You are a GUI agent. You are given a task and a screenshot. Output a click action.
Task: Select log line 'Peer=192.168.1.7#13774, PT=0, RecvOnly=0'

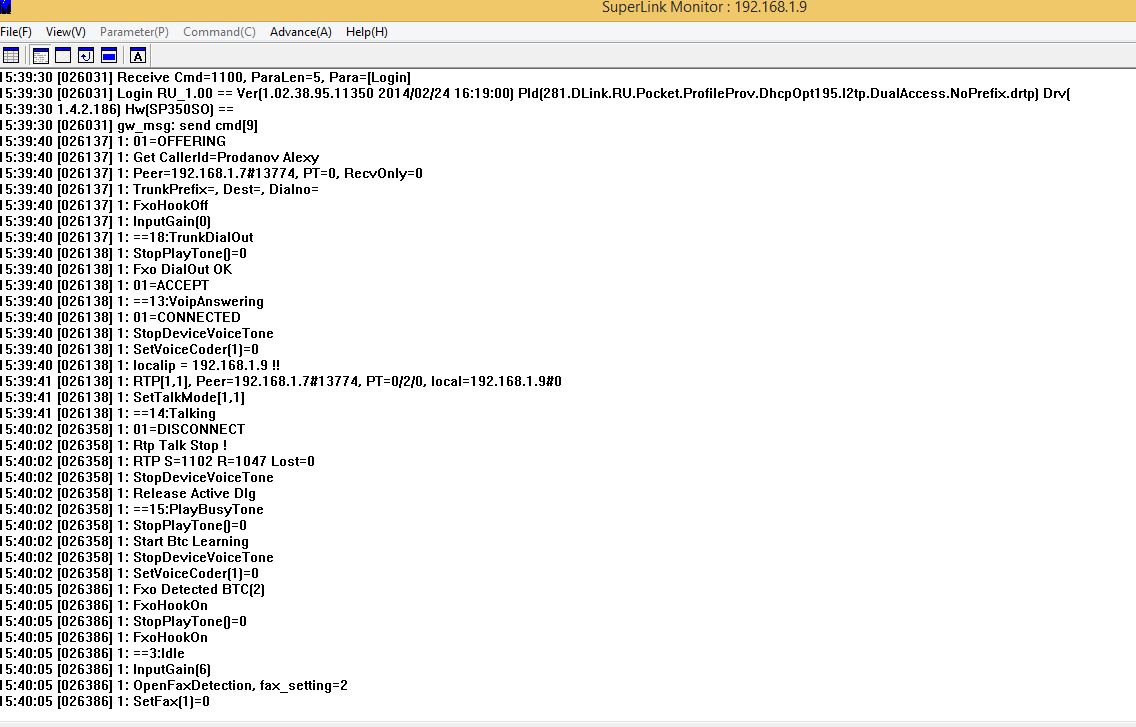(x=212, y=173)
